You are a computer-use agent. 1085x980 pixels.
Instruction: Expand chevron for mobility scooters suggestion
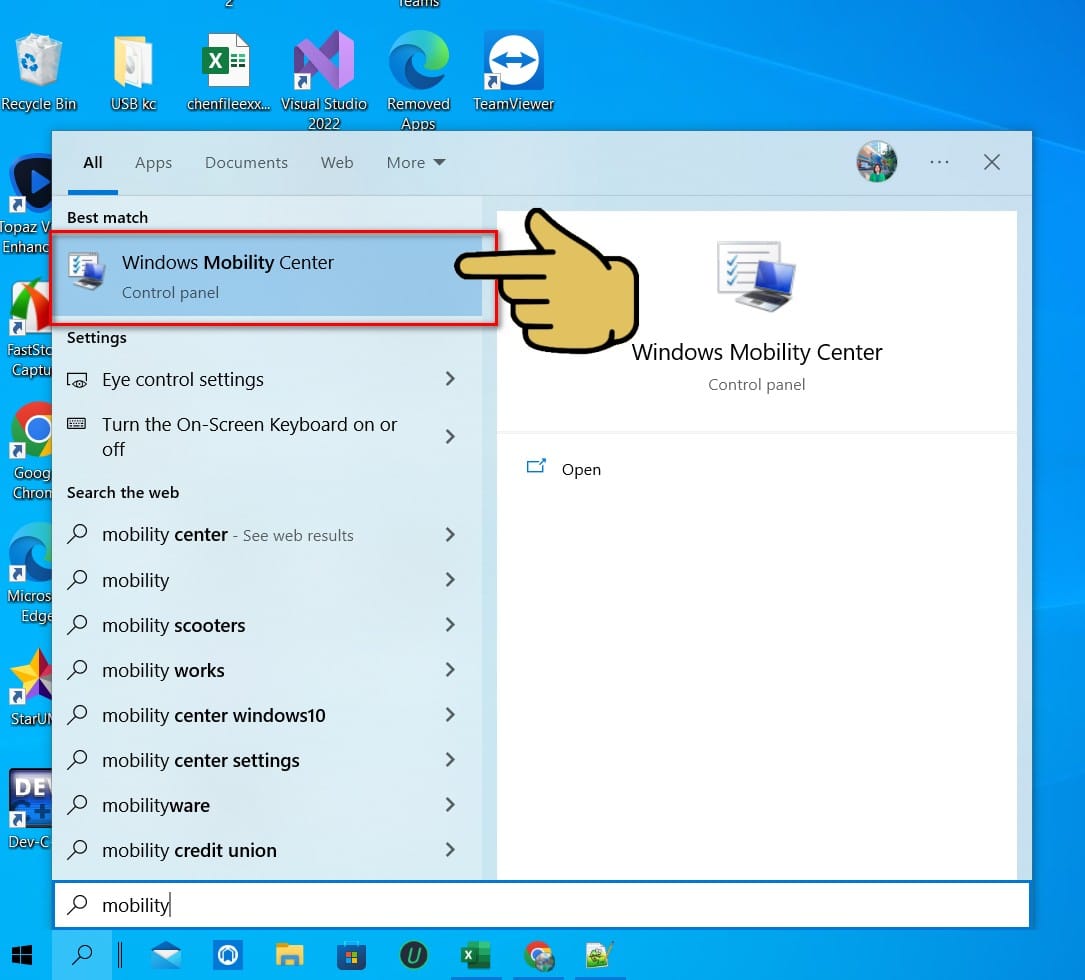click(450, 625)
